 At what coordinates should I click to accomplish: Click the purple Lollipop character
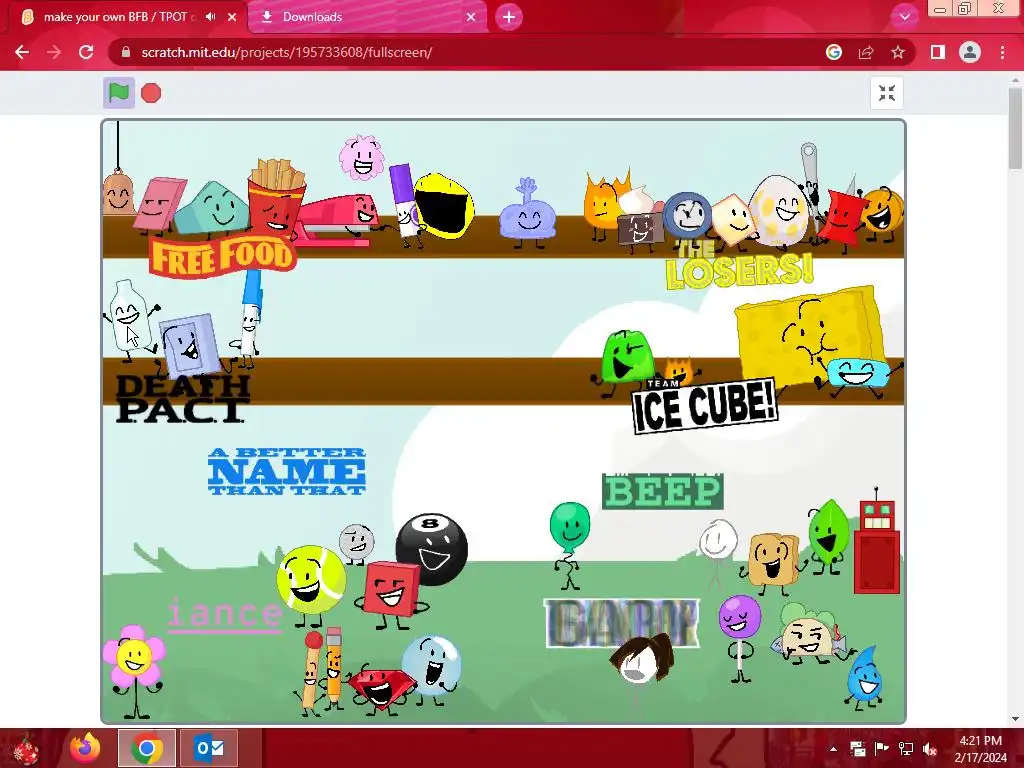[x=740, y=616]
